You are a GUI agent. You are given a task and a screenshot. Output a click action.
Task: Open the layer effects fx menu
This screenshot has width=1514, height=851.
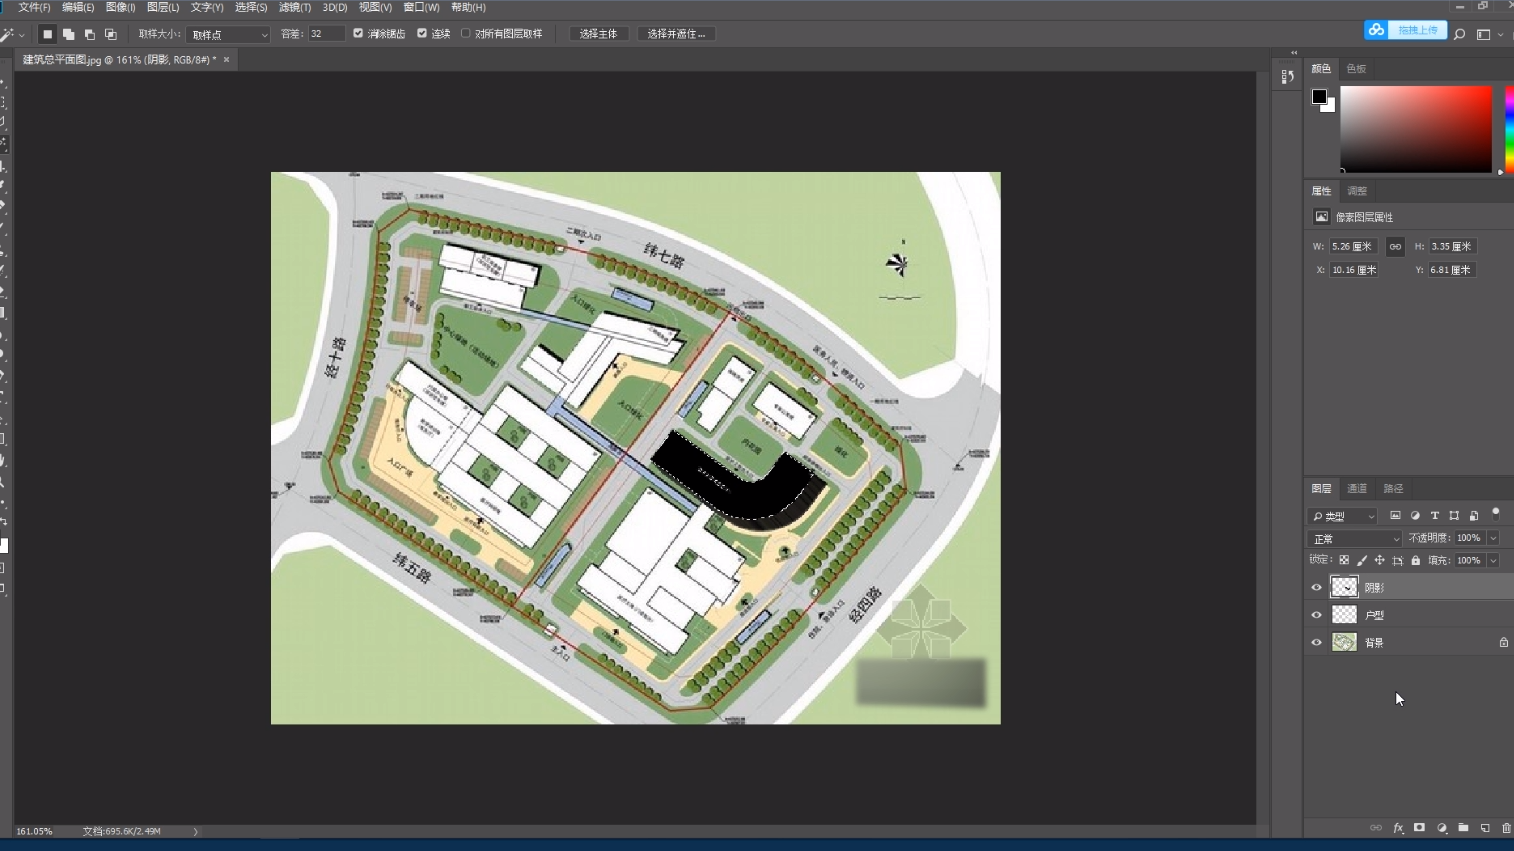[x=1397, y=828]
